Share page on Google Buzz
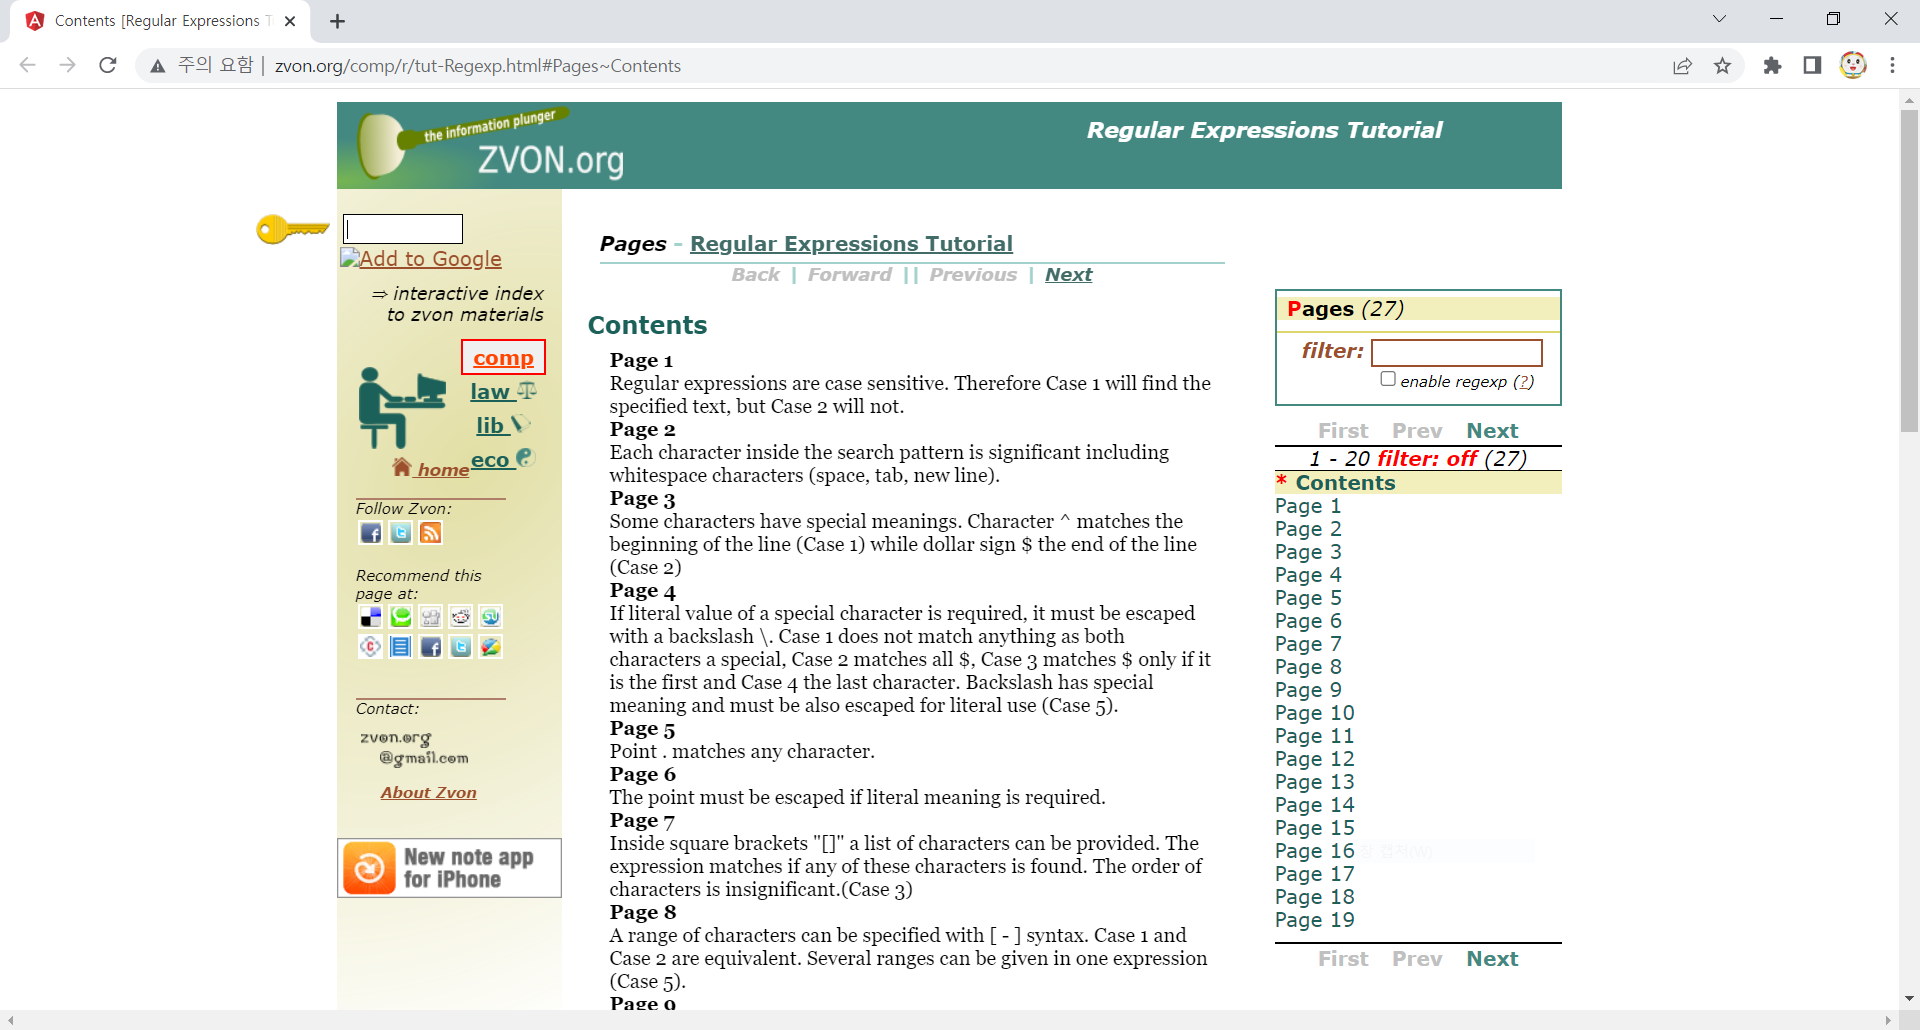This screenshot has height=1030, width=1920. (x=491, y=647)
